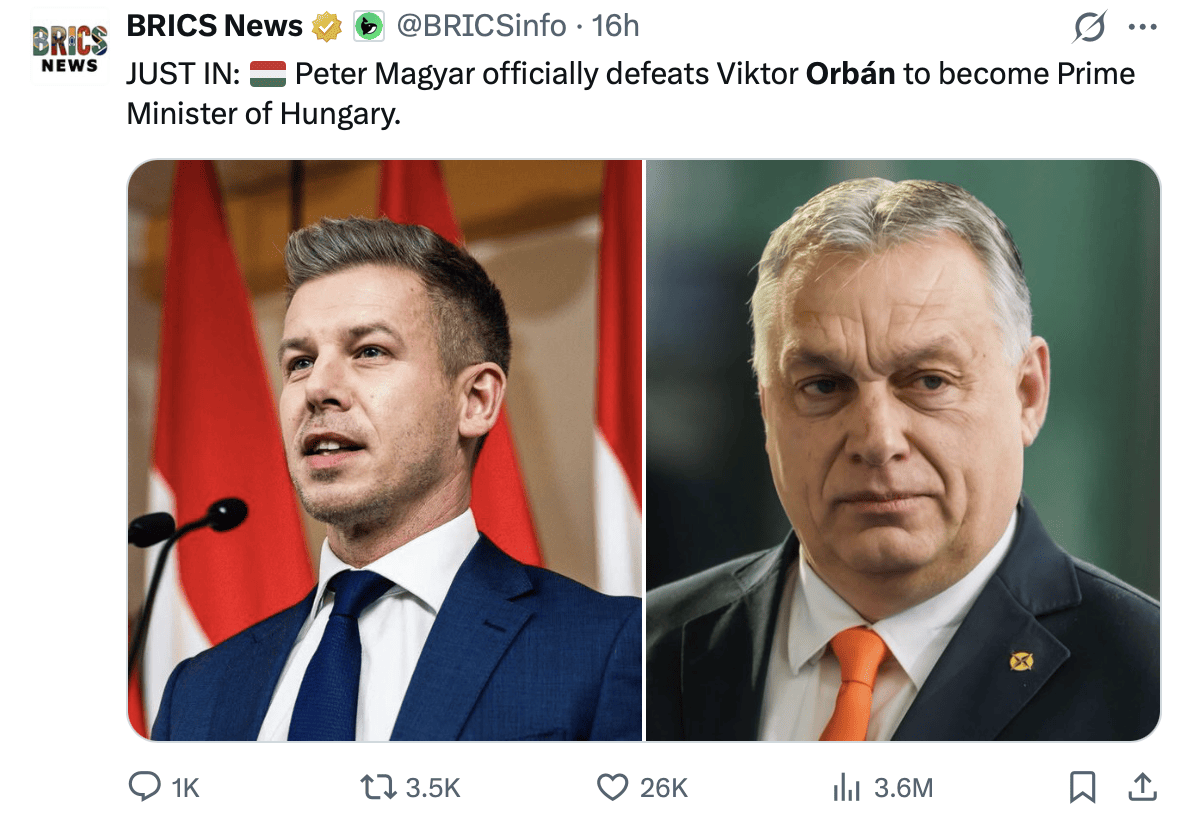Viewport: 1178px width, 818px height.
Task: Click the affiliate badge beside the verified checkmark
Action: click(369, 25)
